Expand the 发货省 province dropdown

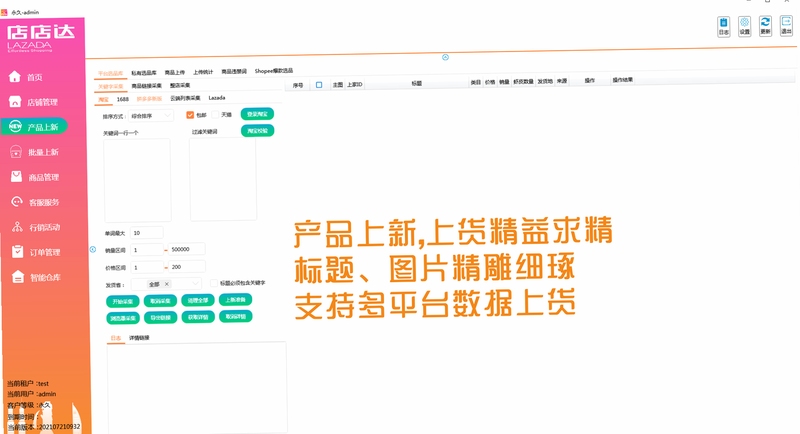click(166, 284)
